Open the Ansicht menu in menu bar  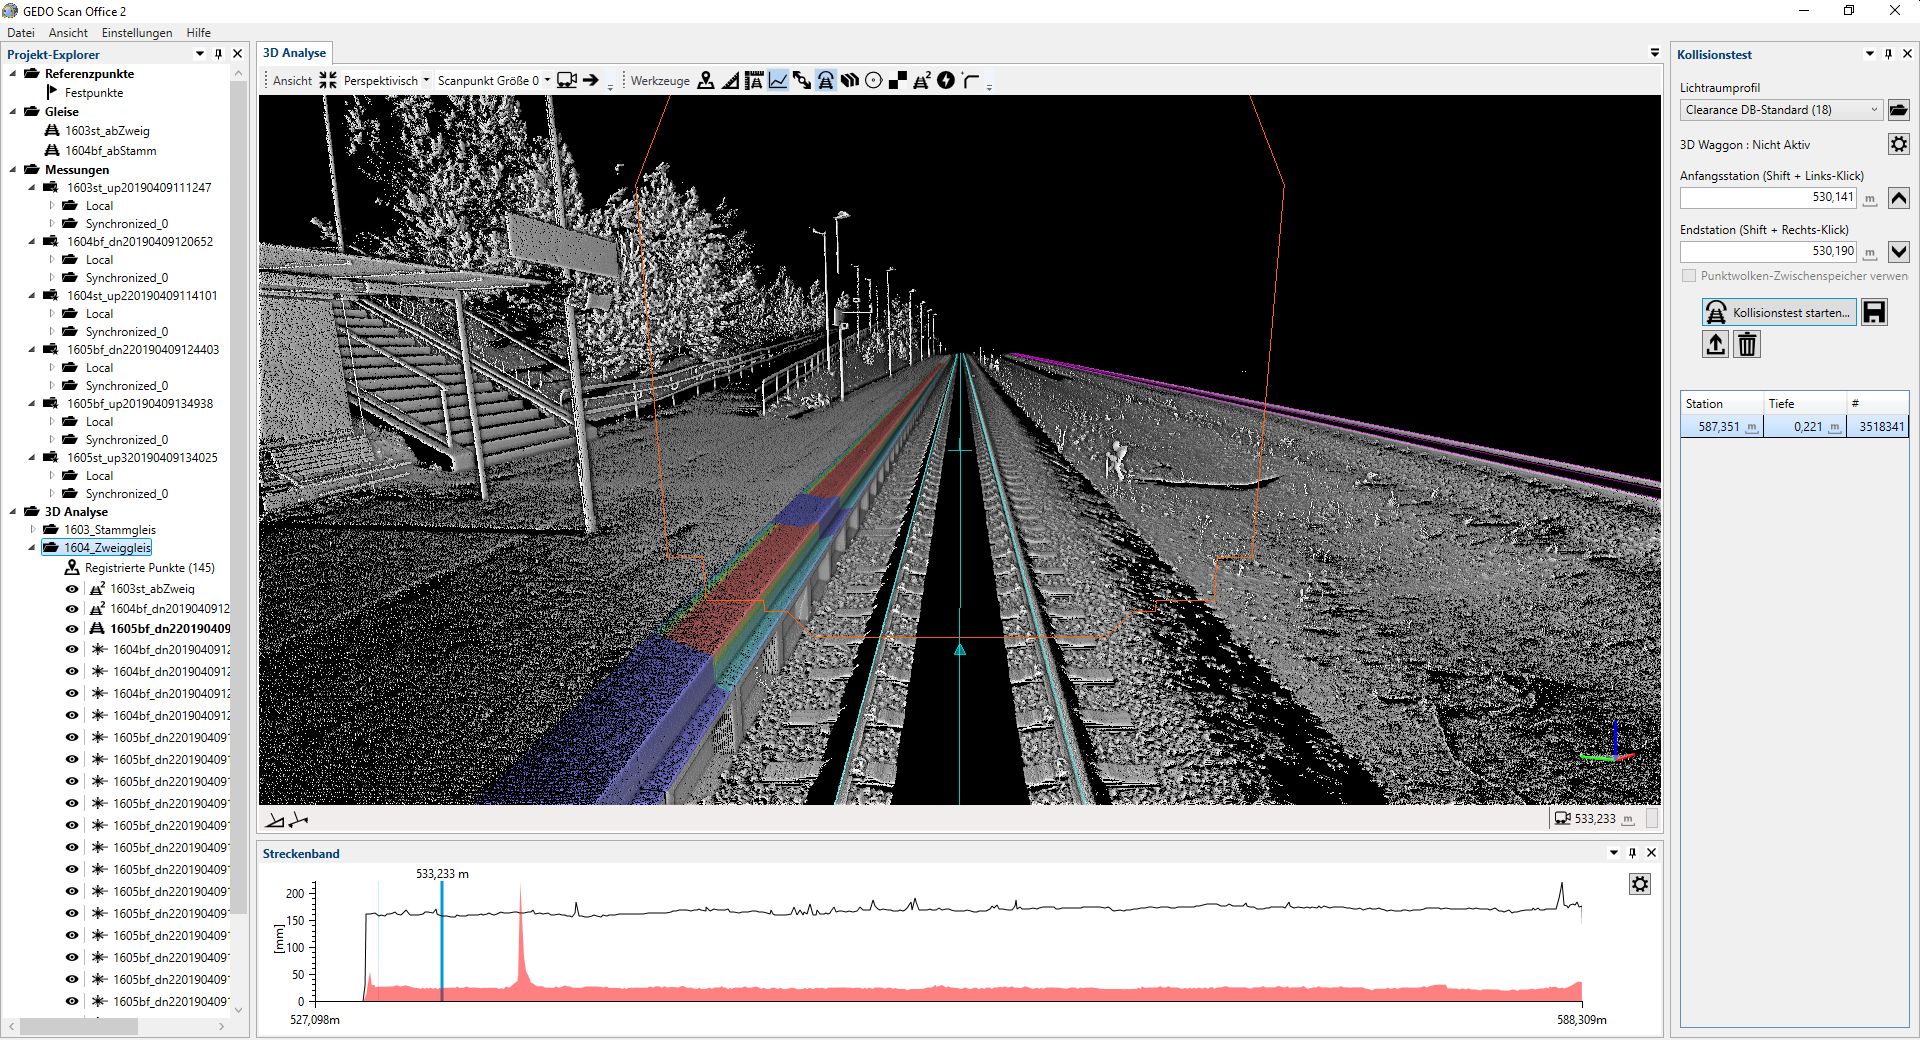click(68, 33)
